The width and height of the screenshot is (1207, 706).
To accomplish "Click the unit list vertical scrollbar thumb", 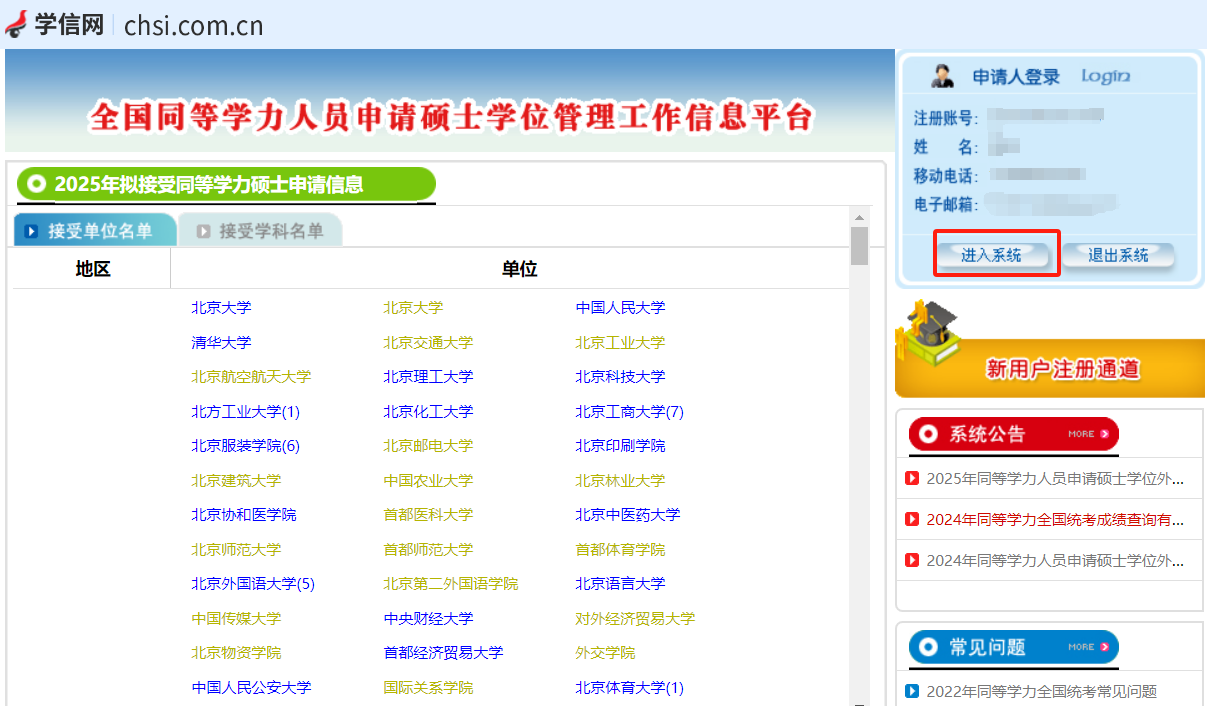I will pos(859,246).
